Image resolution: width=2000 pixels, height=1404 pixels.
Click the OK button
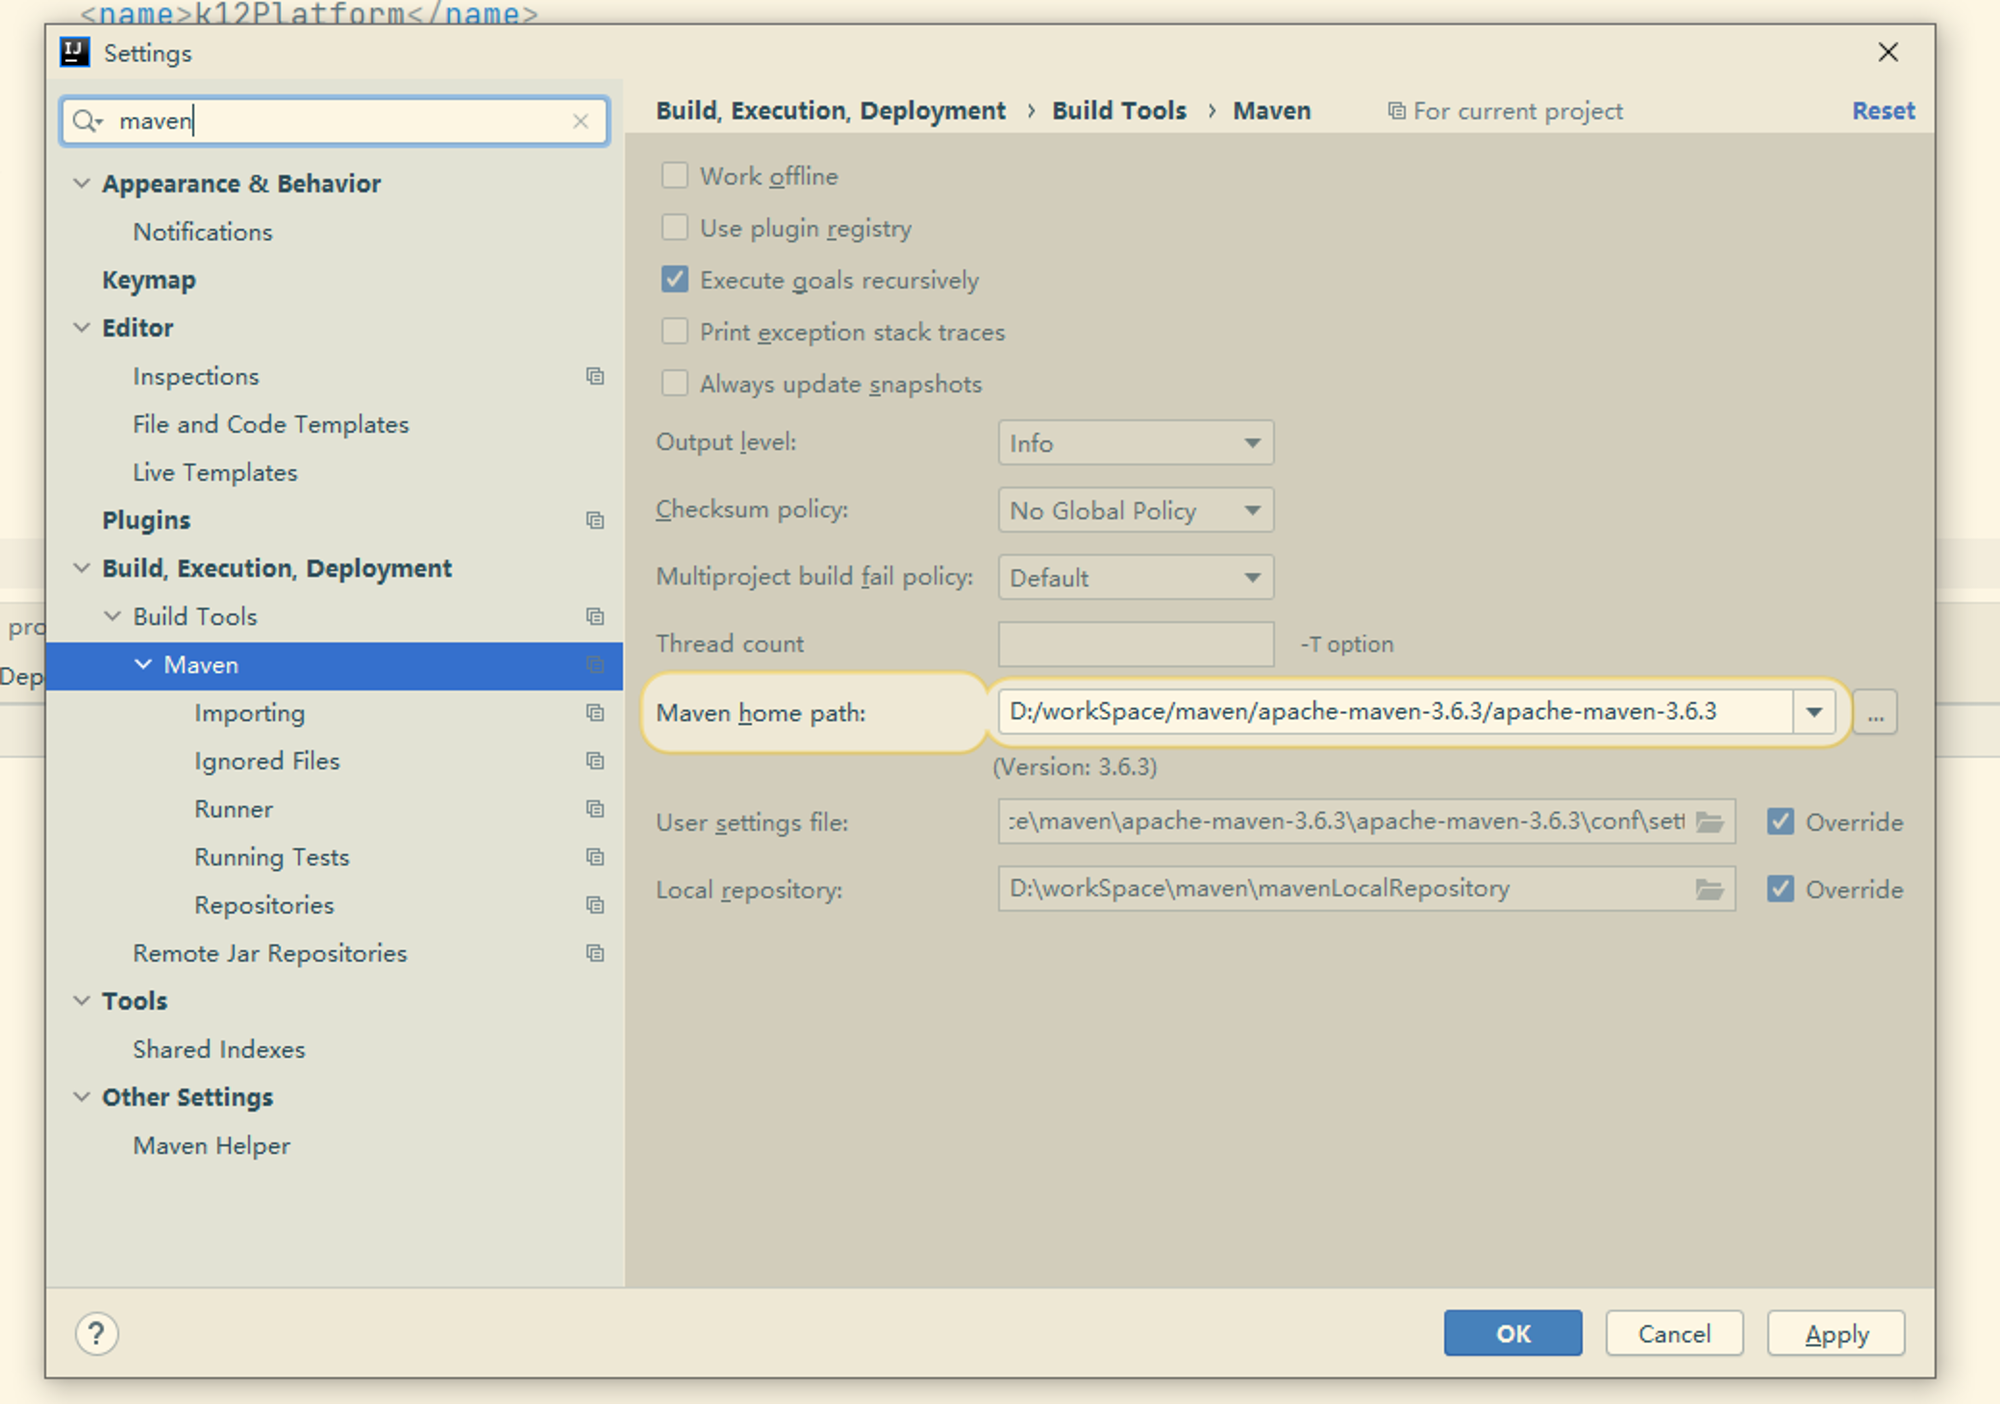click(x=1513, y=1333)
